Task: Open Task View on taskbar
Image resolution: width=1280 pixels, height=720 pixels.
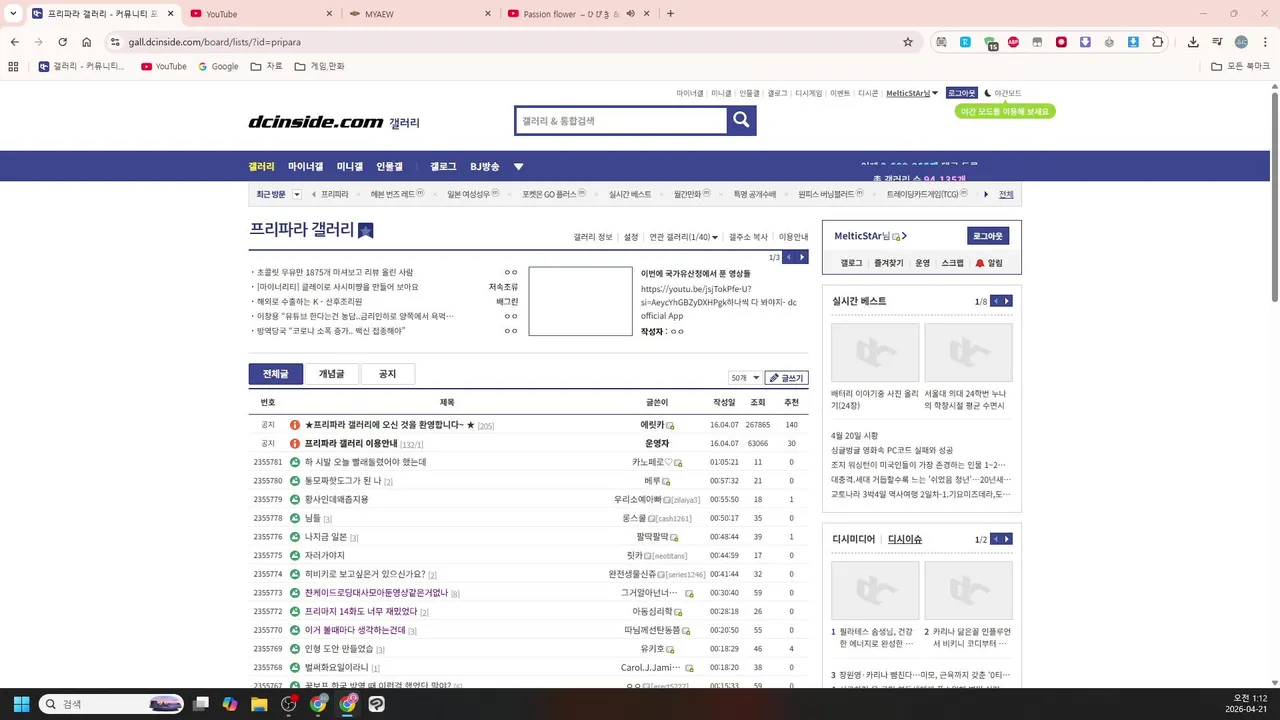Action: tap(201, 704)
